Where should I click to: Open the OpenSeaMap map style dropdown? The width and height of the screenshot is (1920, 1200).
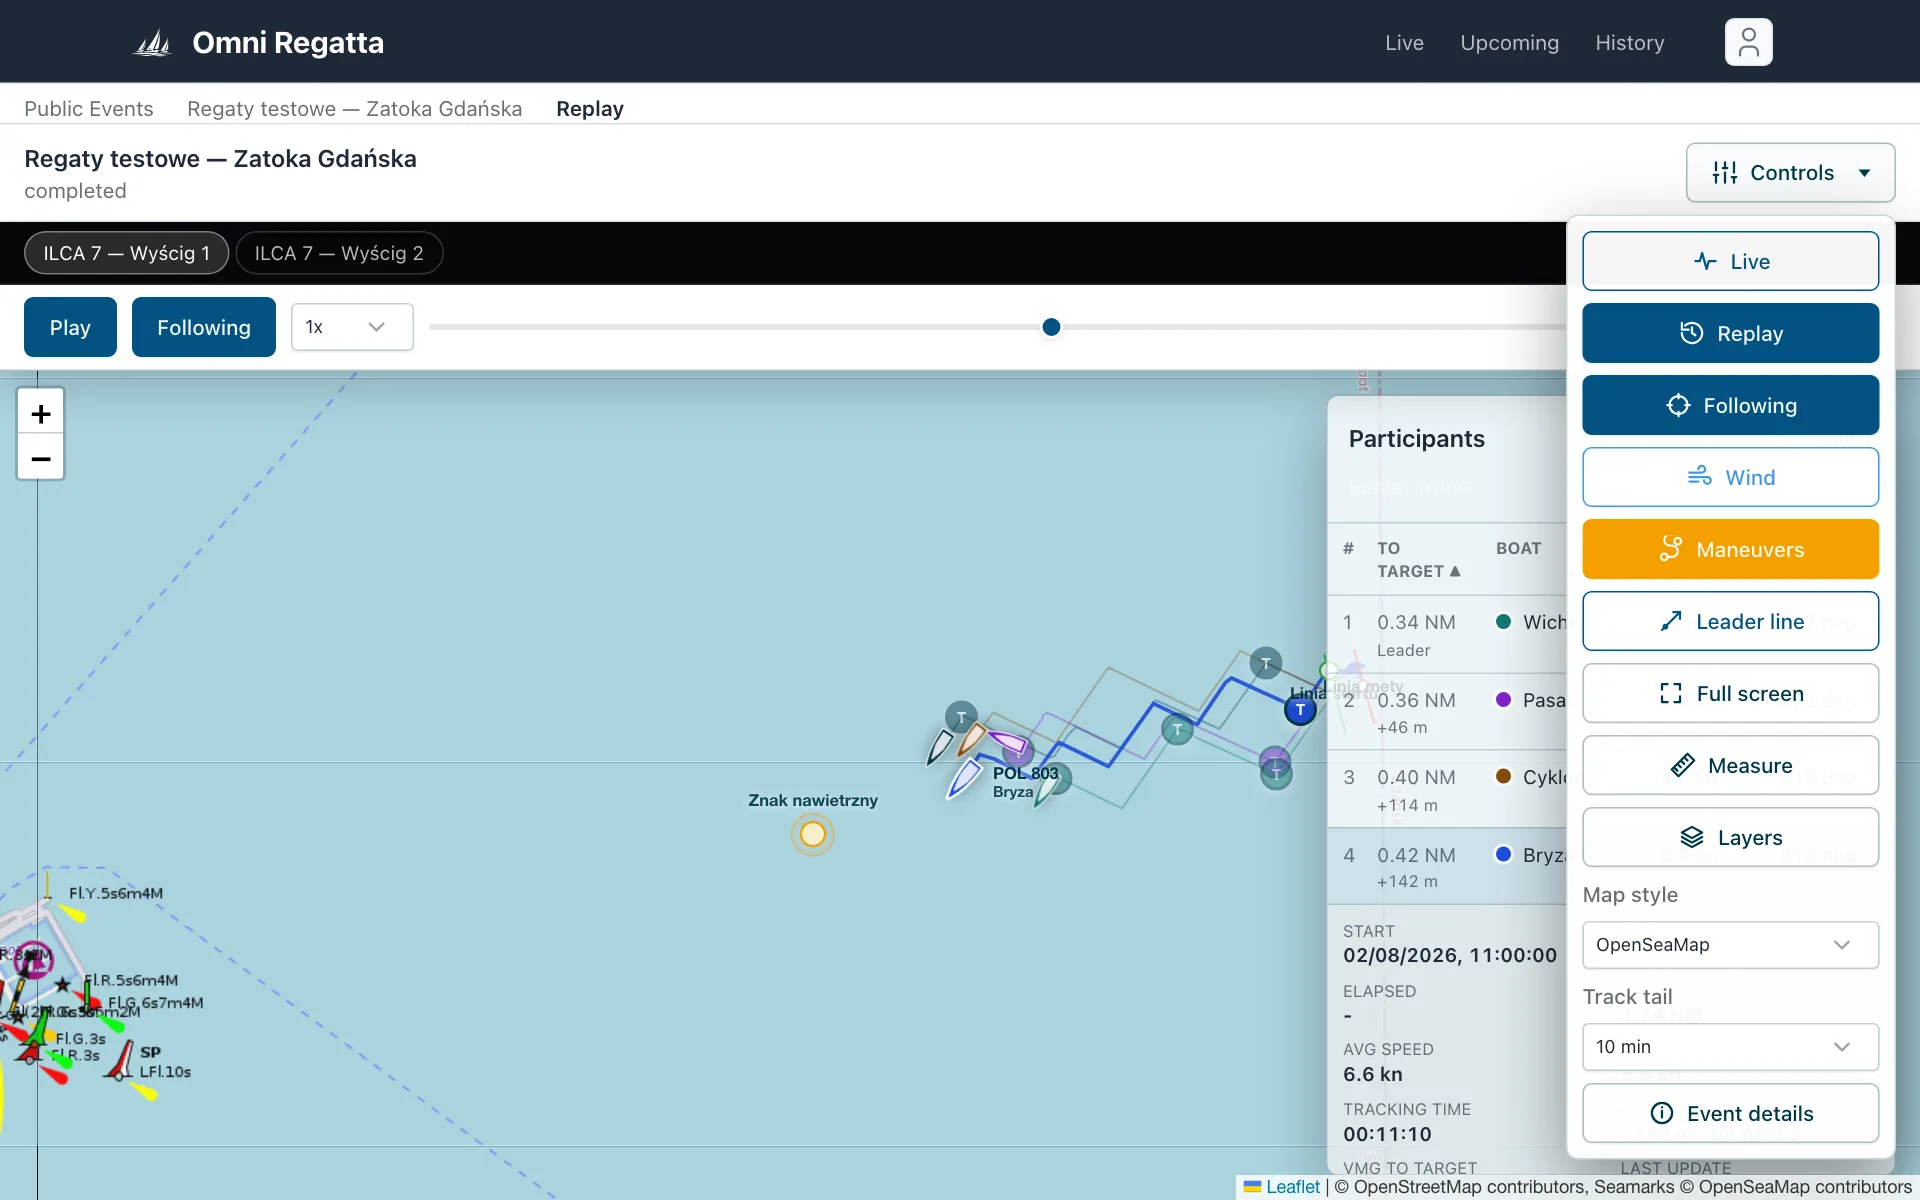click(1730, 945)
